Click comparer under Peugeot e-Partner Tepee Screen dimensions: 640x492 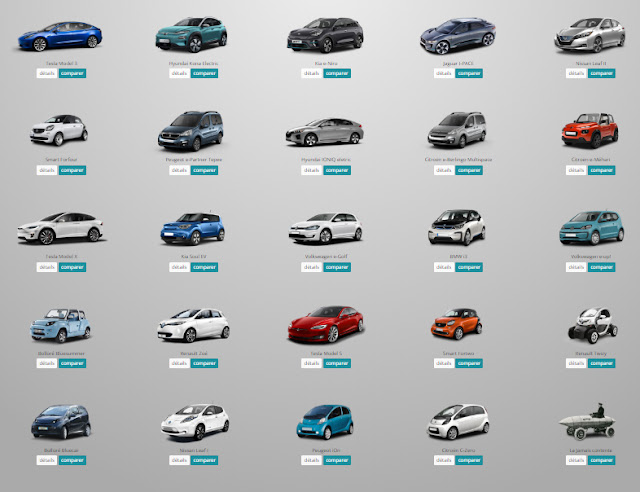204,170
